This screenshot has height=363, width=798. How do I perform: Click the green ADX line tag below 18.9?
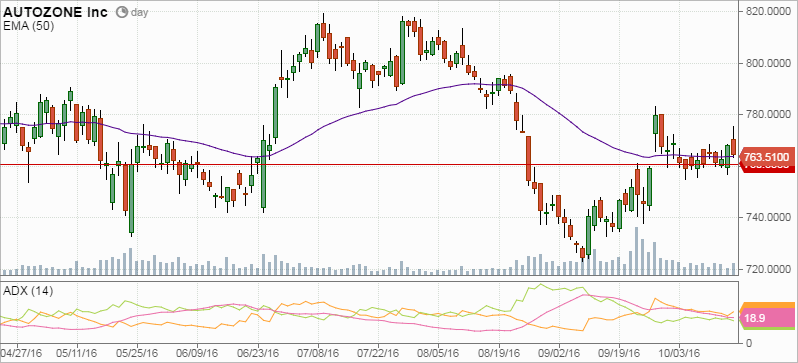tap(768, 328)
